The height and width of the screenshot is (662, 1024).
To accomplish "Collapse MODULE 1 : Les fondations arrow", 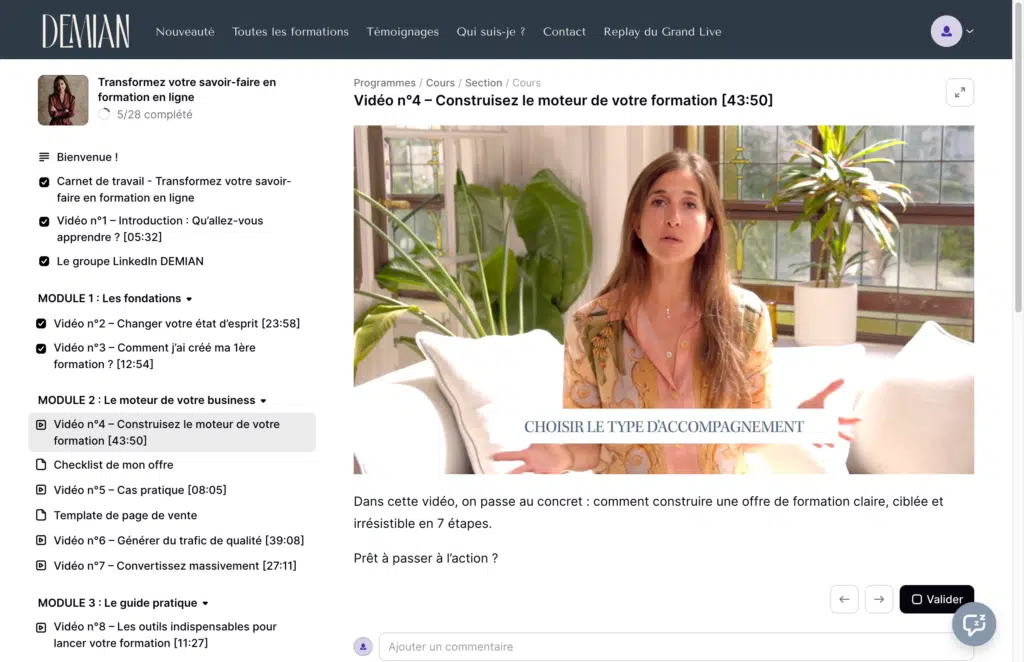I will [x=189, y=299].
